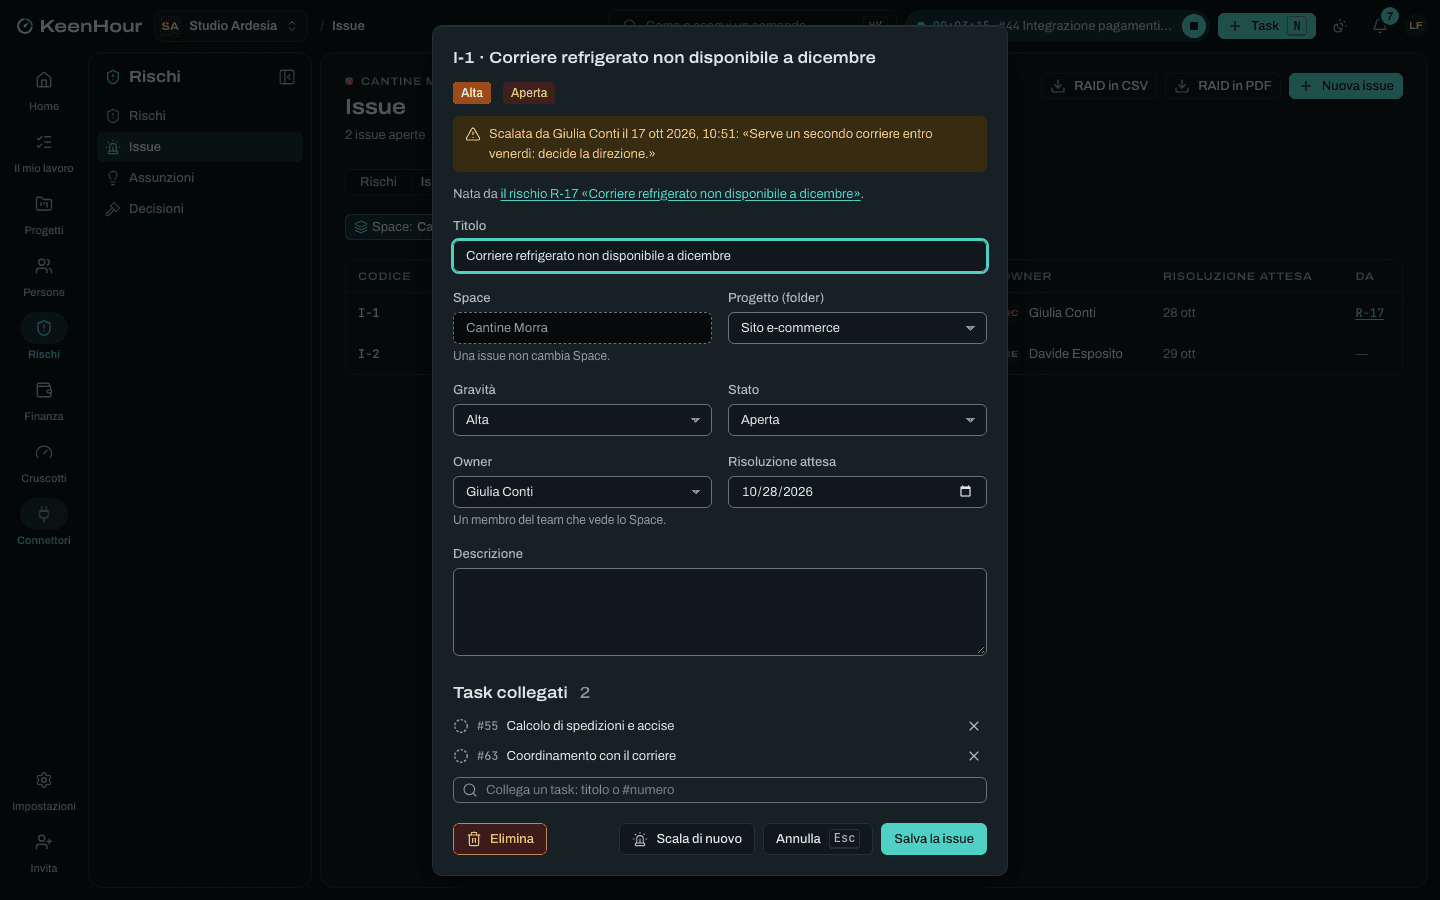
Task: Go to Il mio lavoro section
Action: point(44,153)
